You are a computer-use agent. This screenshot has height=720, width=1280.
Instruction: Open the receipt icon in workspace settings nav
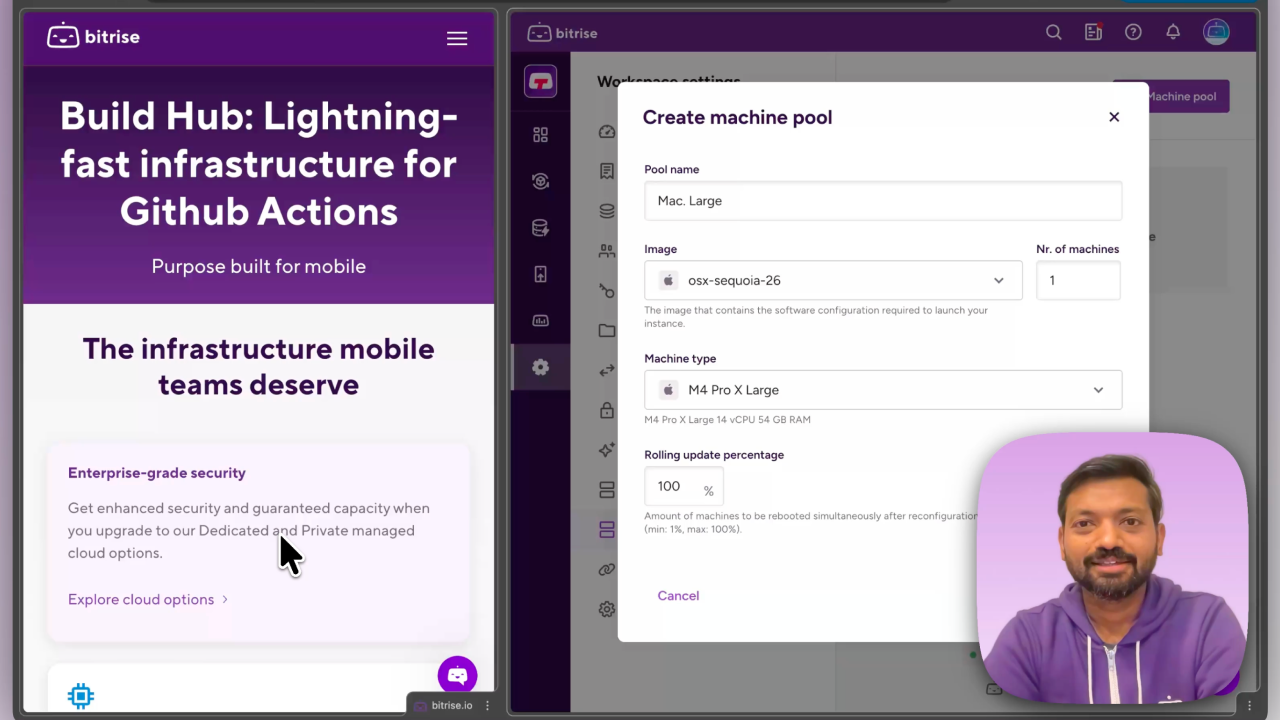pos(607,171)
